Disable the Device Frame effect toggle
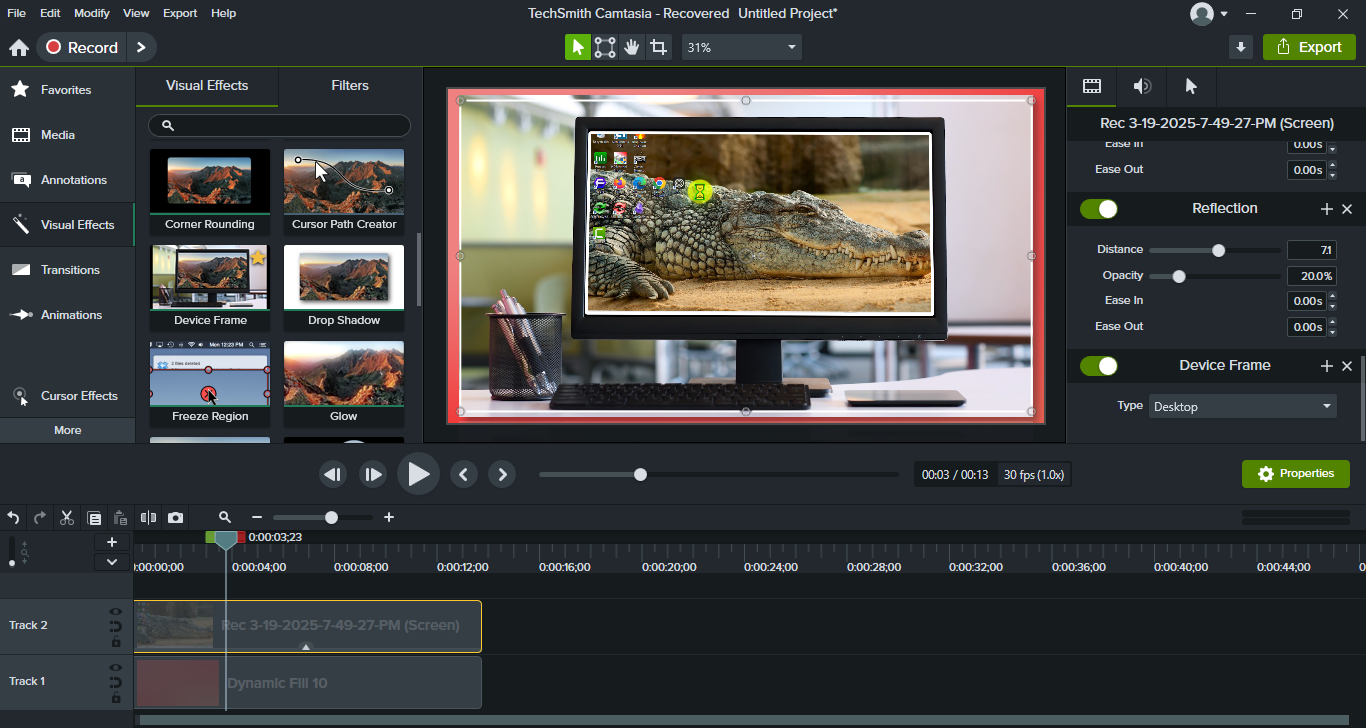 click(1099, 365)
